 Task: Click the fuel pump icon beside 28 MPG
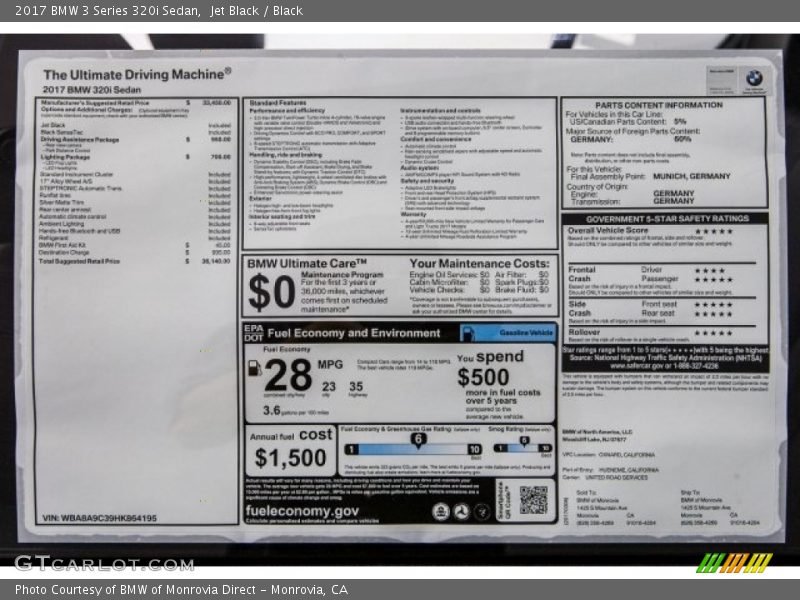click(x=255, y=368)
